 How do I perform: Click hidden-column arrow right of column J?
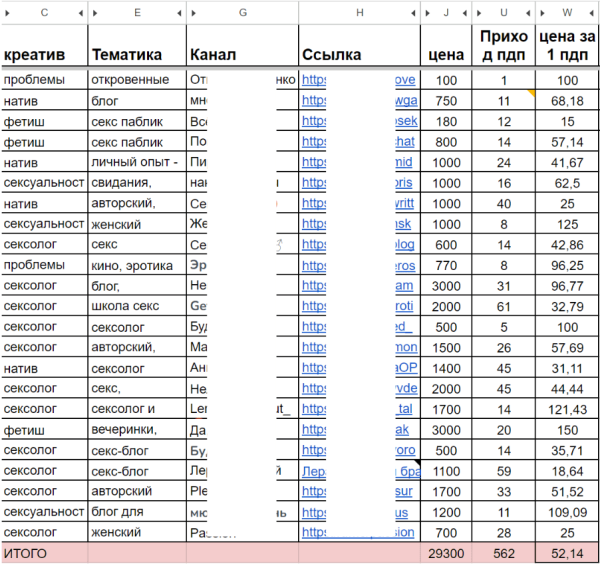463,13
